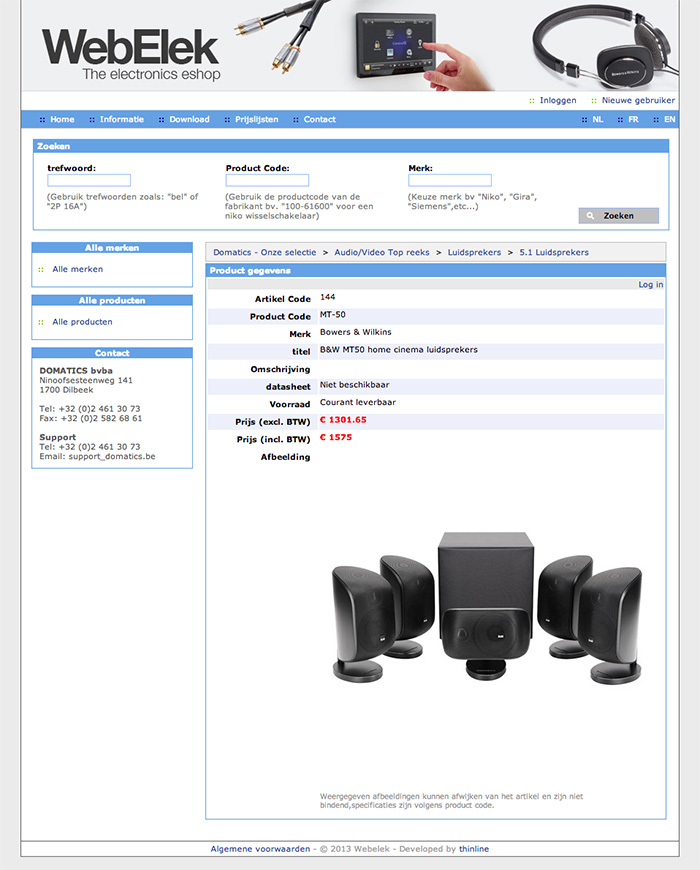Open the Alle producten sidebar link

point(82,322)
